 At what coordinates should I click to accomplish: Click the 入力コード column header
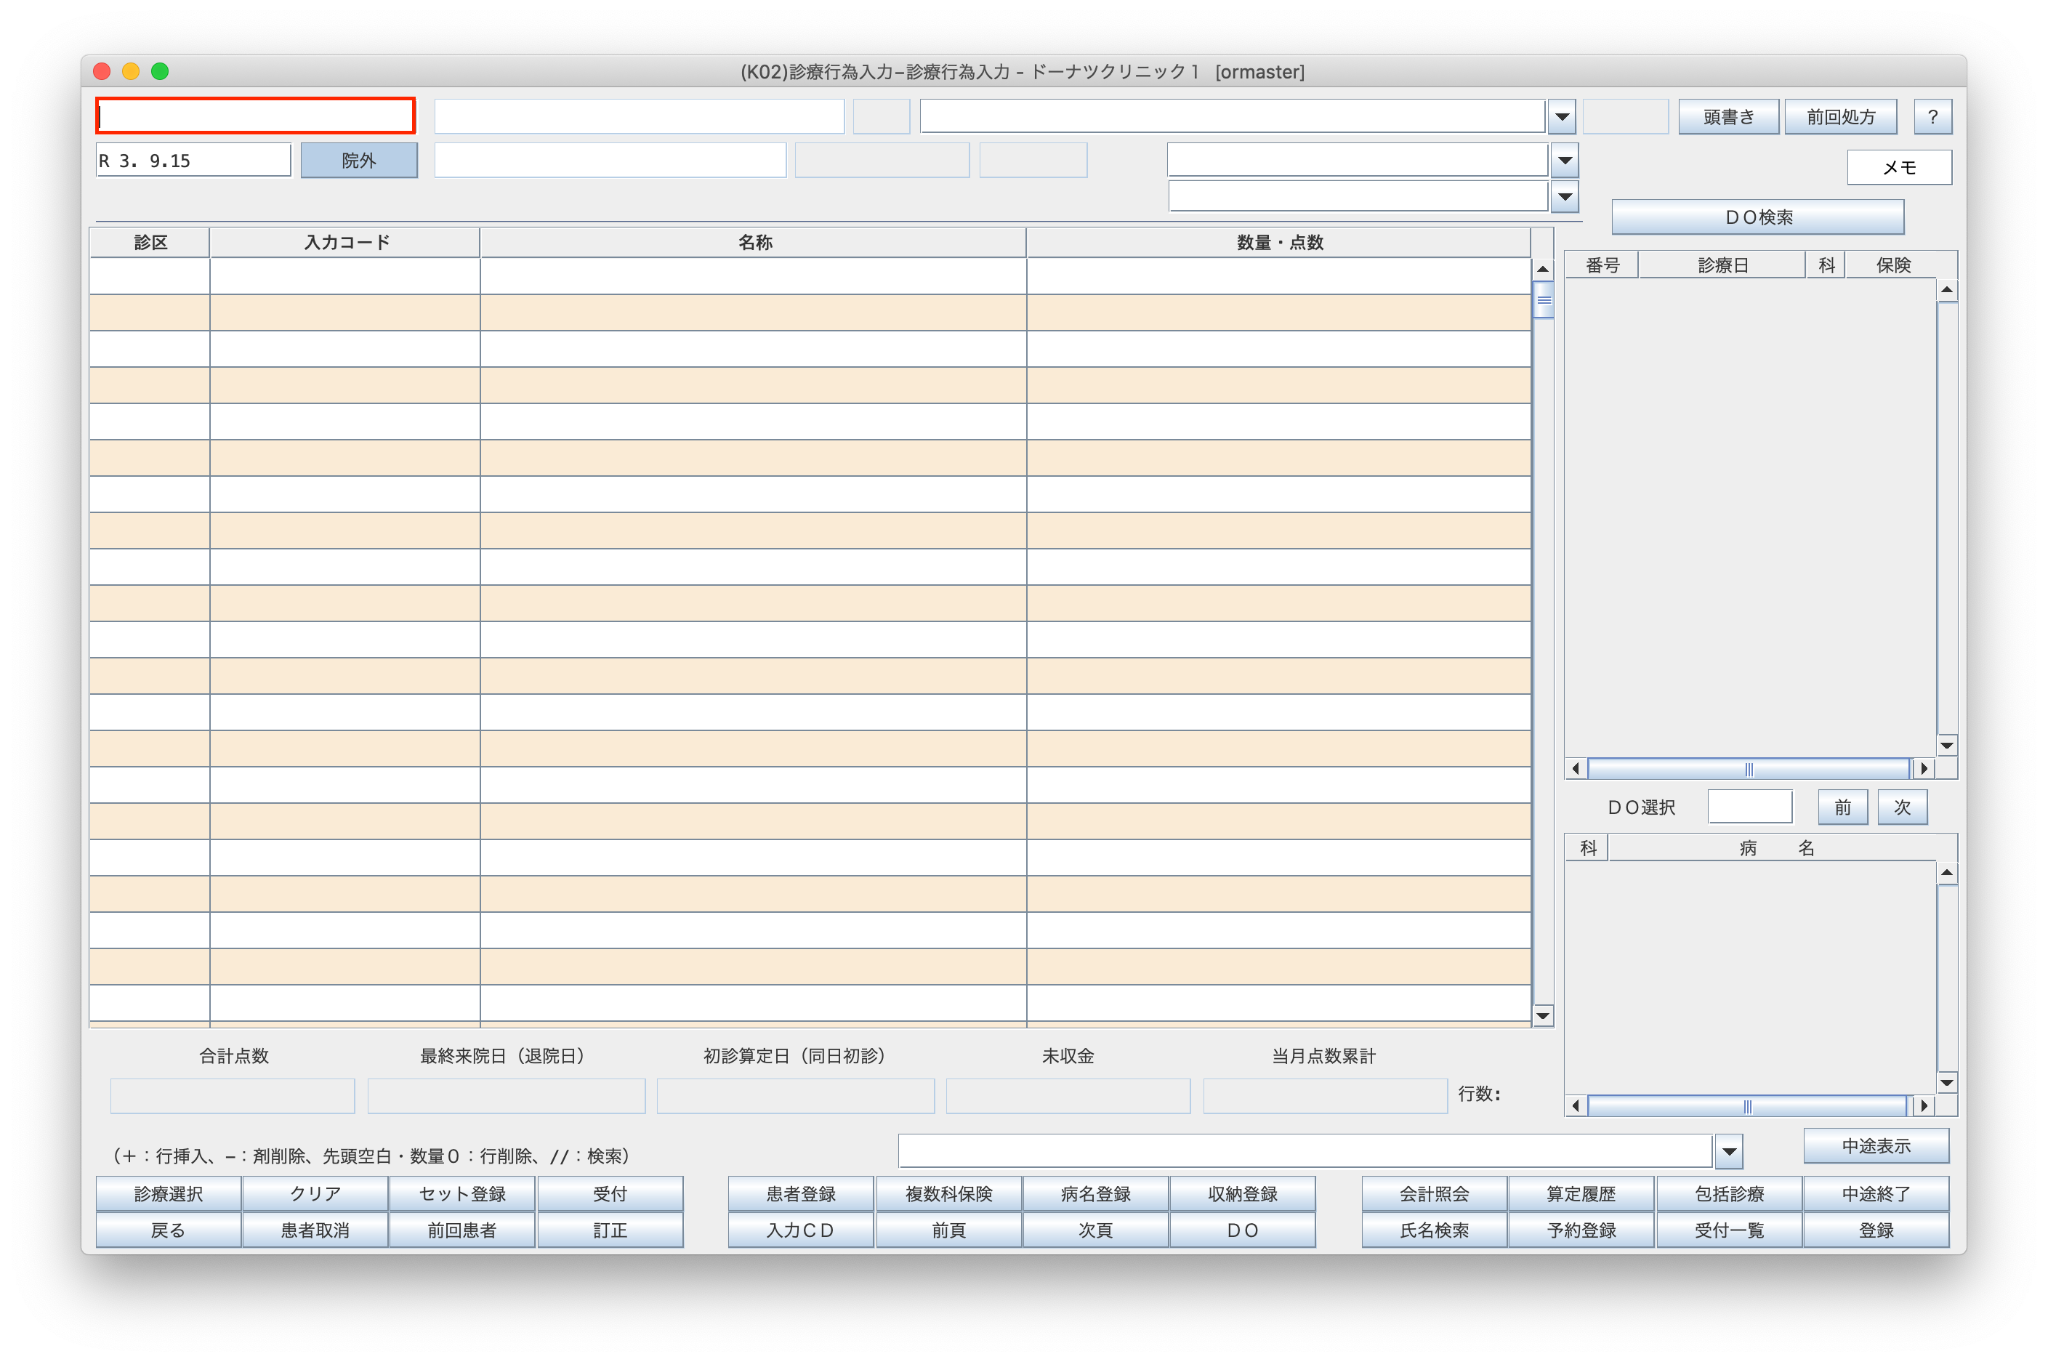[345, 242]
